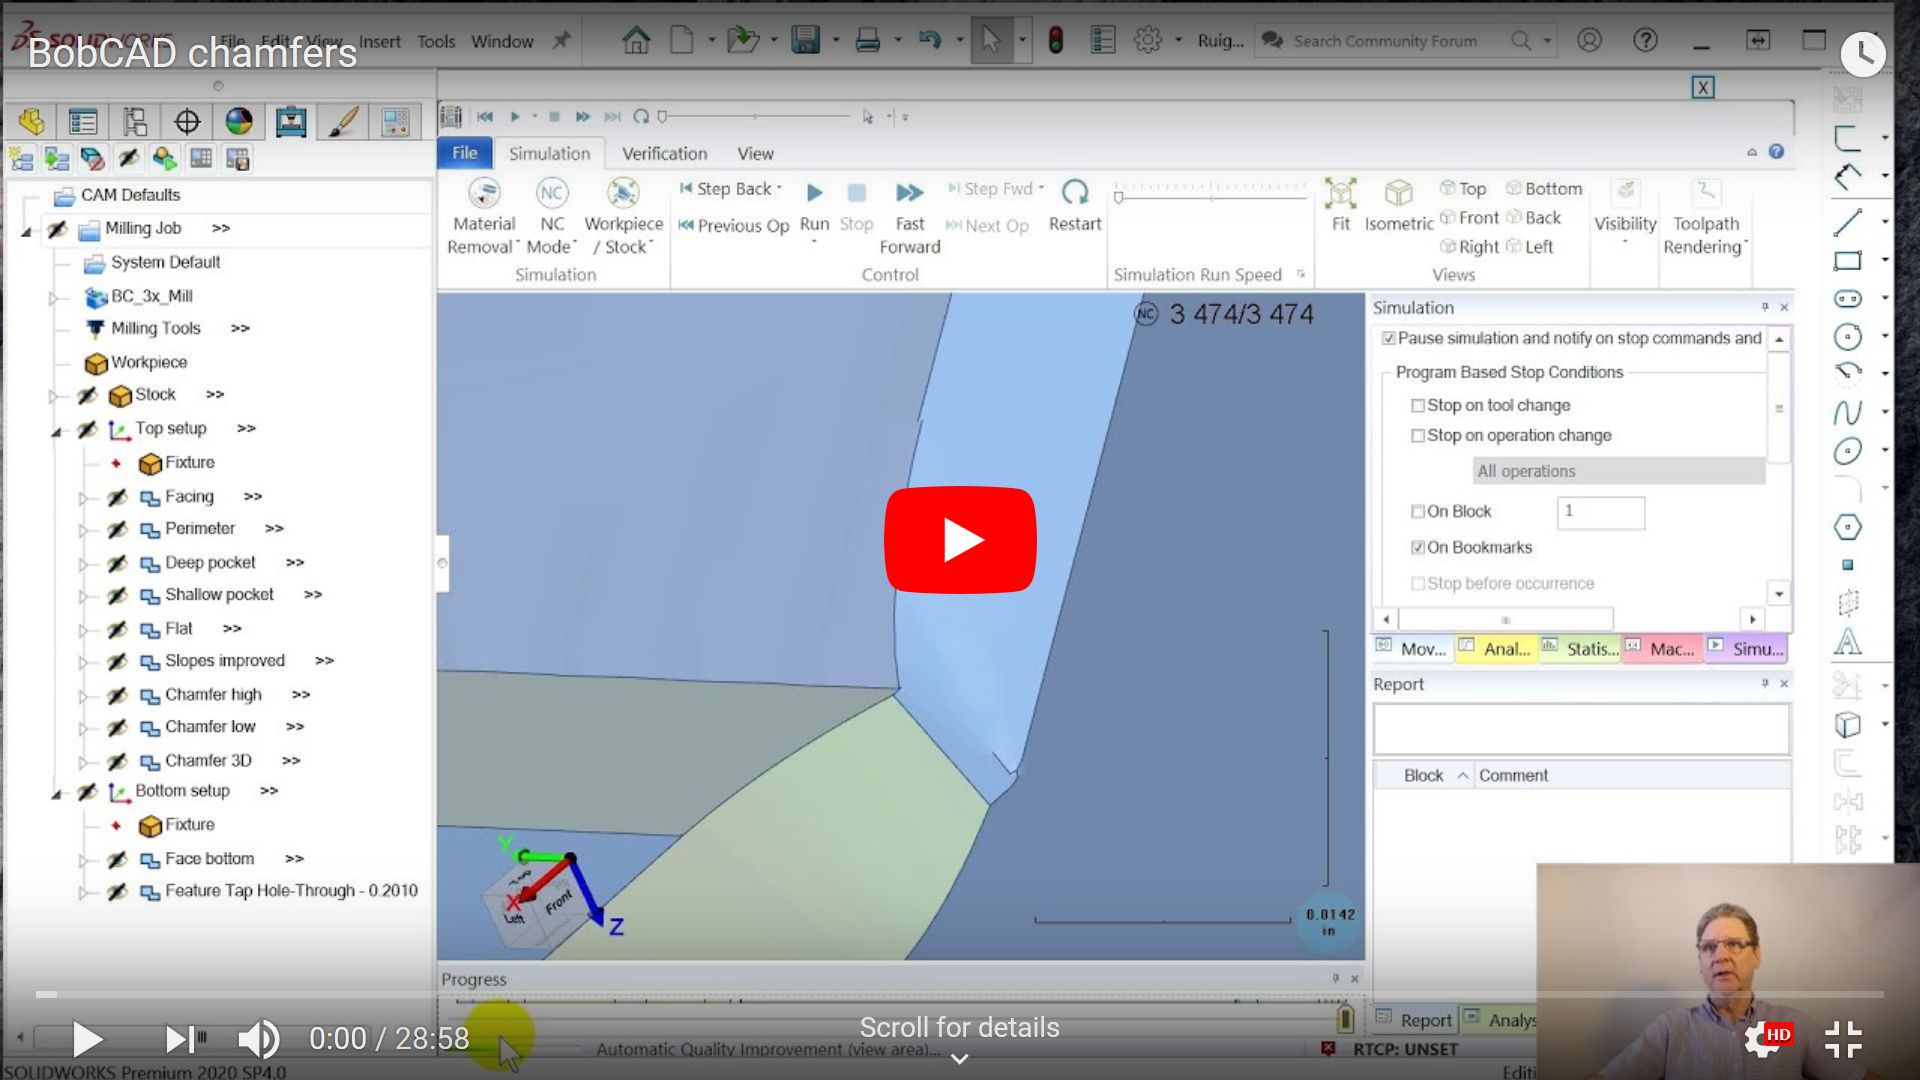
Task: Switch to the View ribbon tab
Action: (x=755, y=153)
